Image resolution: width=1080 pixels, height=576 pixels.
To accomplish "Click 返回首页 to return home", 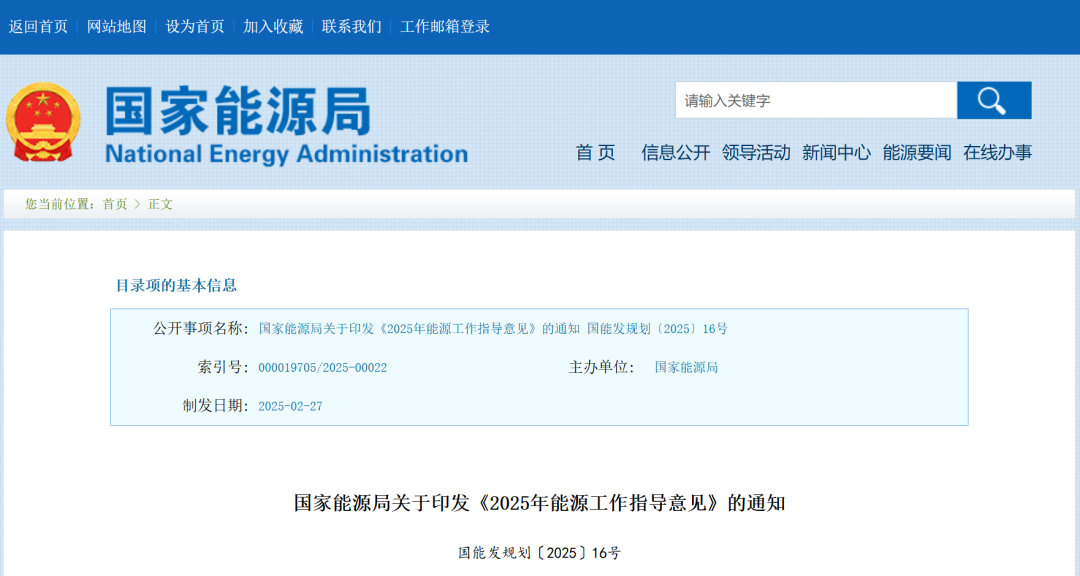I will click(x=41, y=26).
